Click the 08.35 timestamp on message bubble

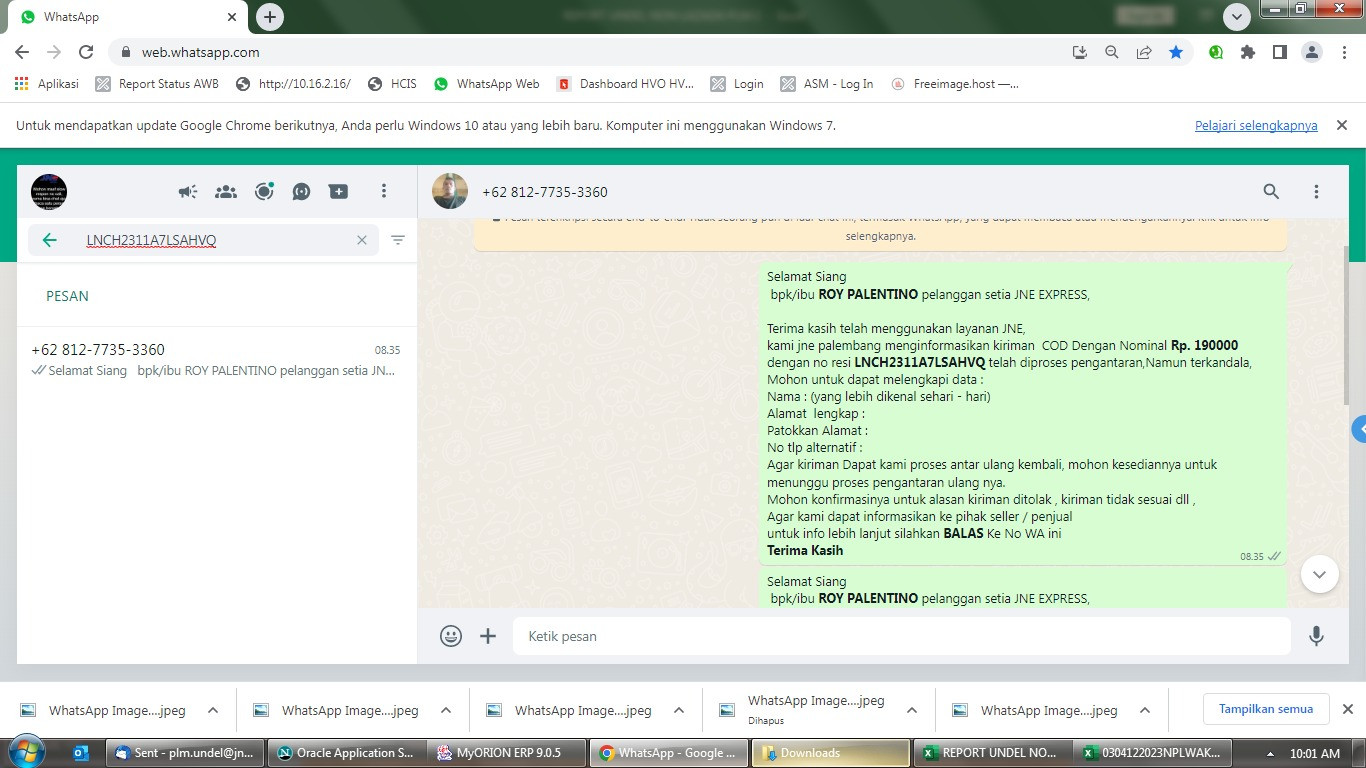[x=1252, y=556]
